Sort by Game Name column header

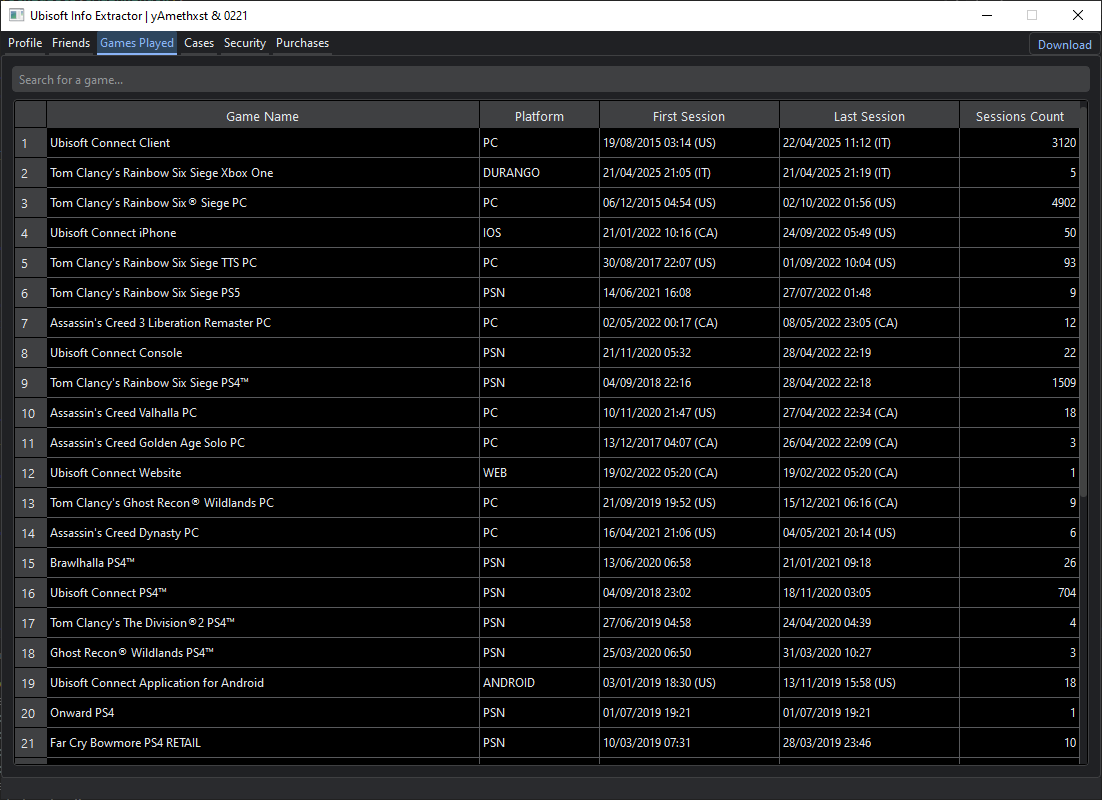(263, 116)
